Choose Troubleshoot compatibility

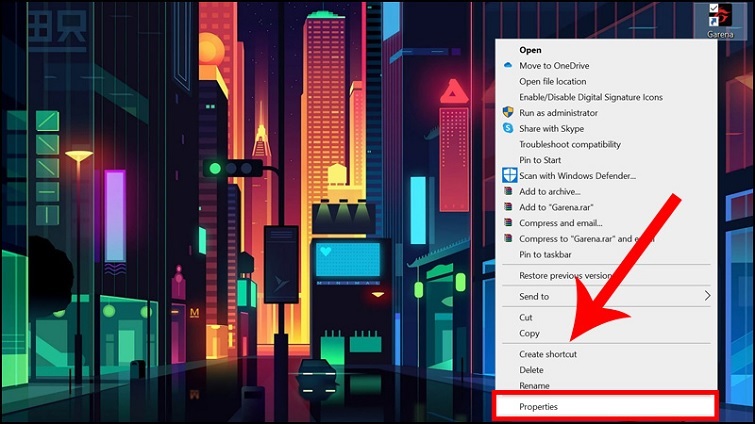point(569,145)
